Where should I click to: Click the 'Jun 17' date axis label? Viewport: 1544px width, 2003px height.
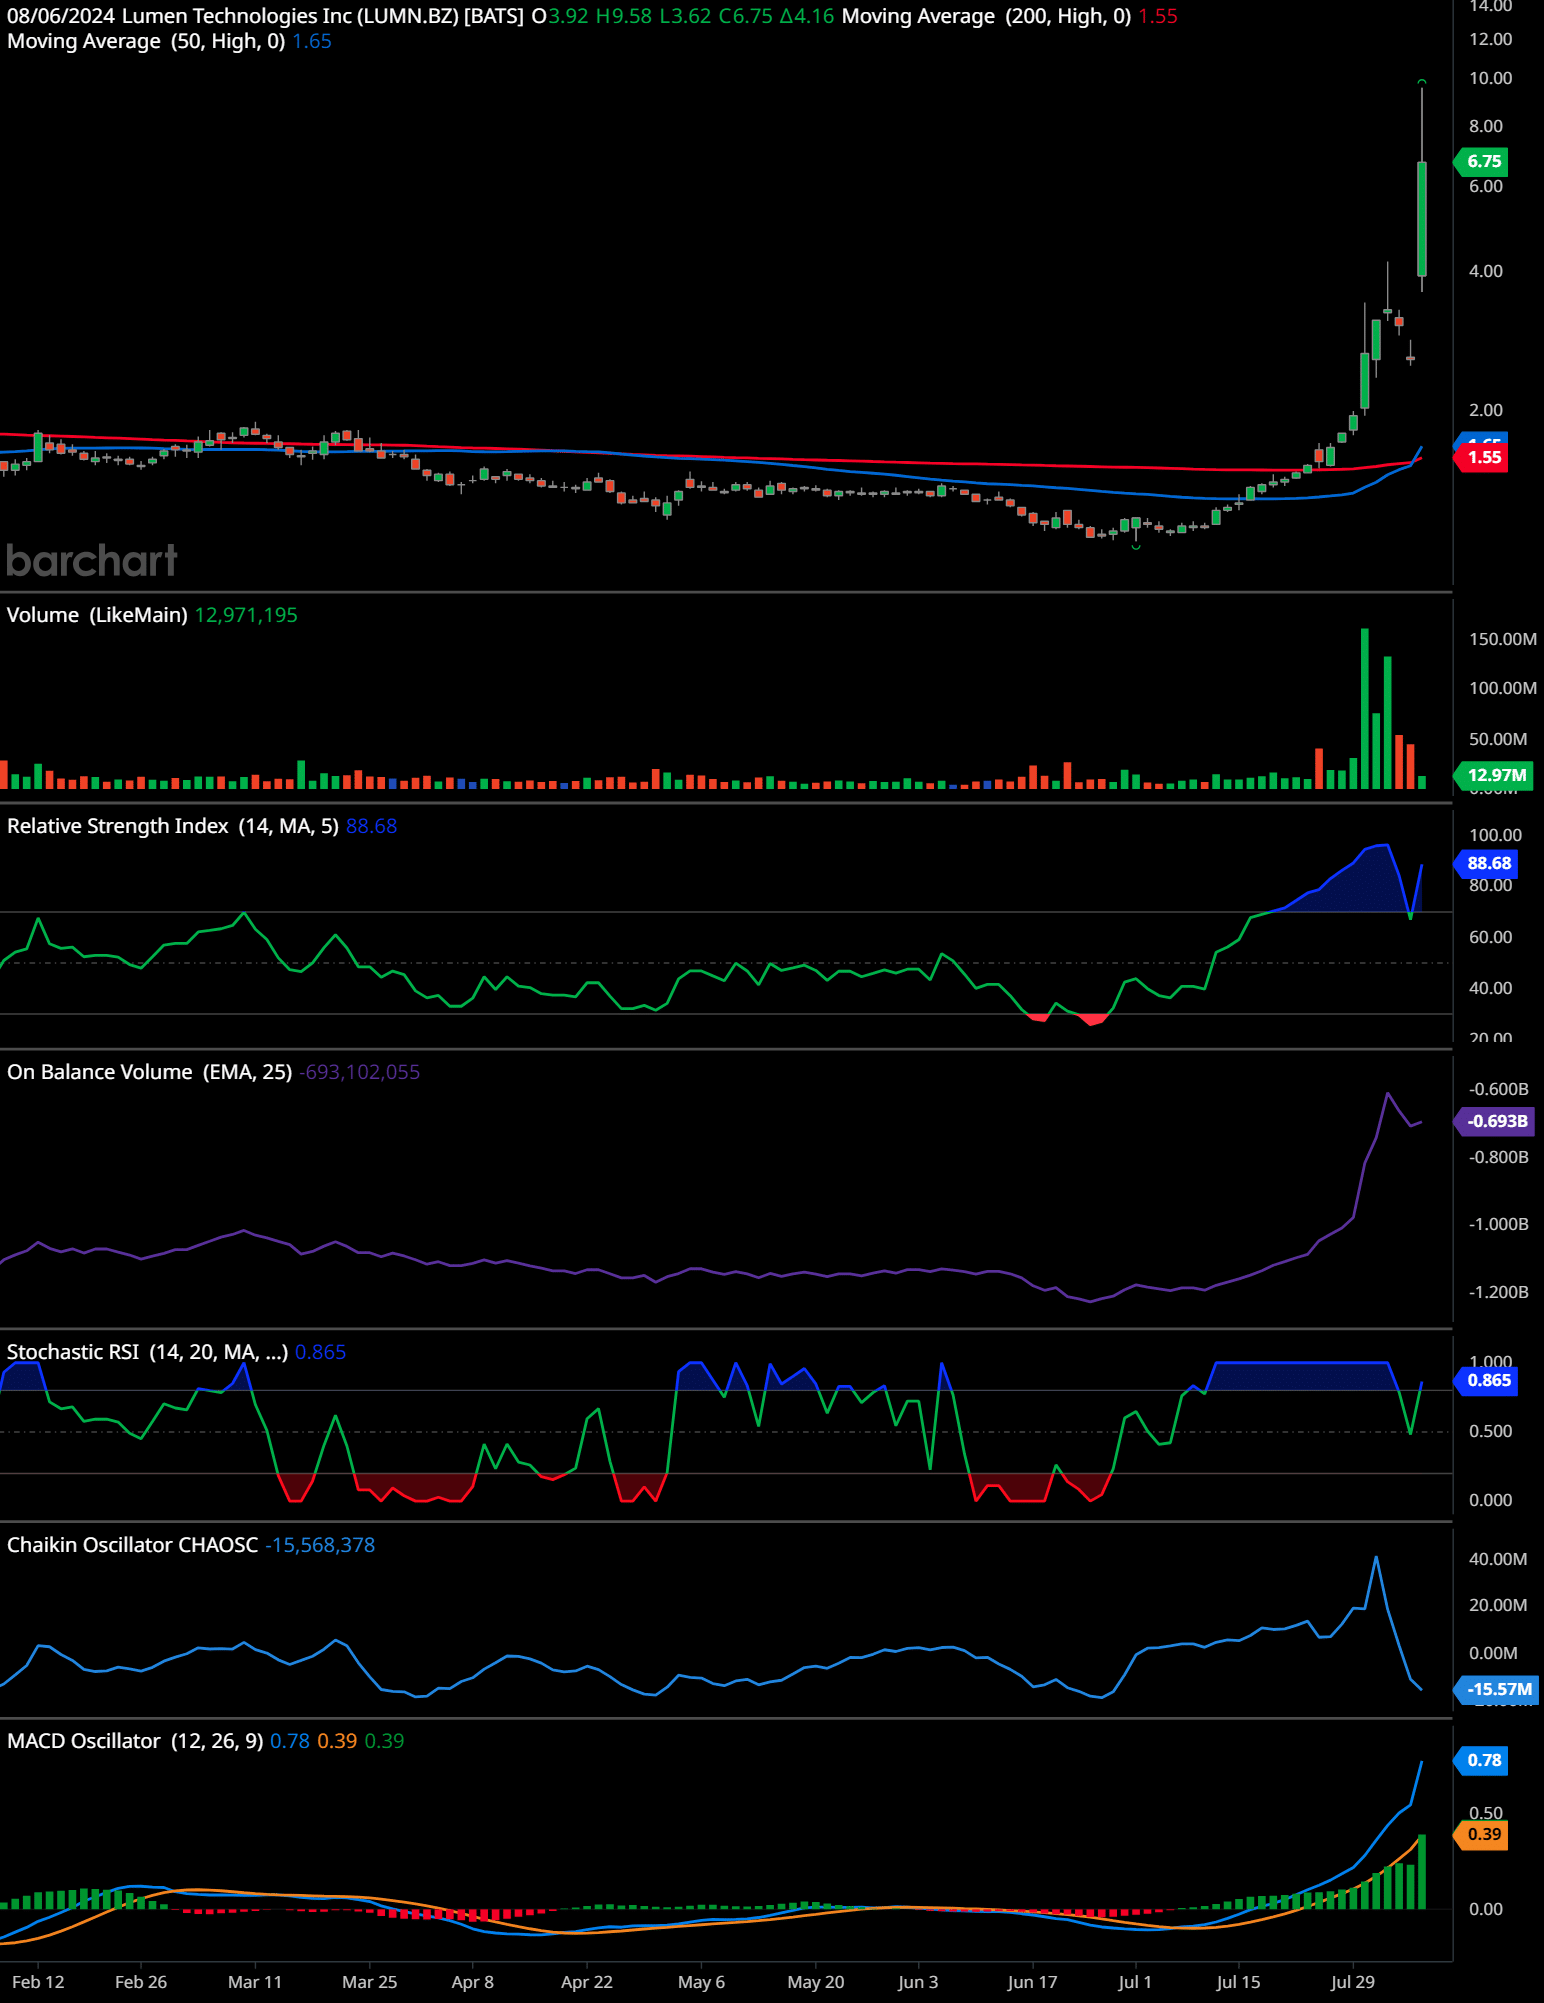click(1032, 1982)
